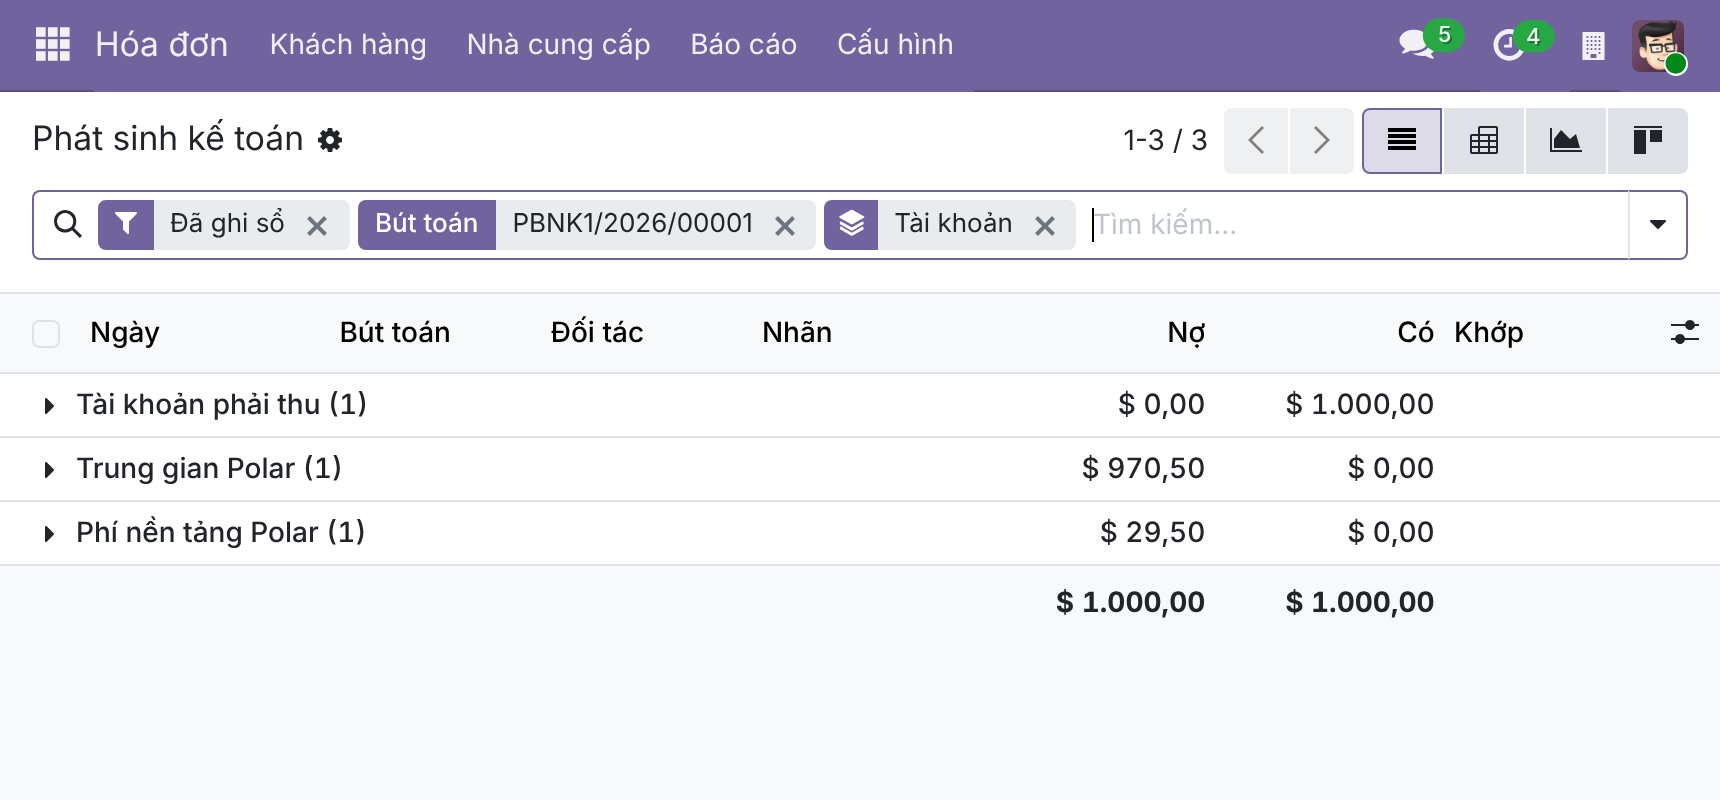
Task: Sort by the Ngày column header
Action: click(125, 333)
